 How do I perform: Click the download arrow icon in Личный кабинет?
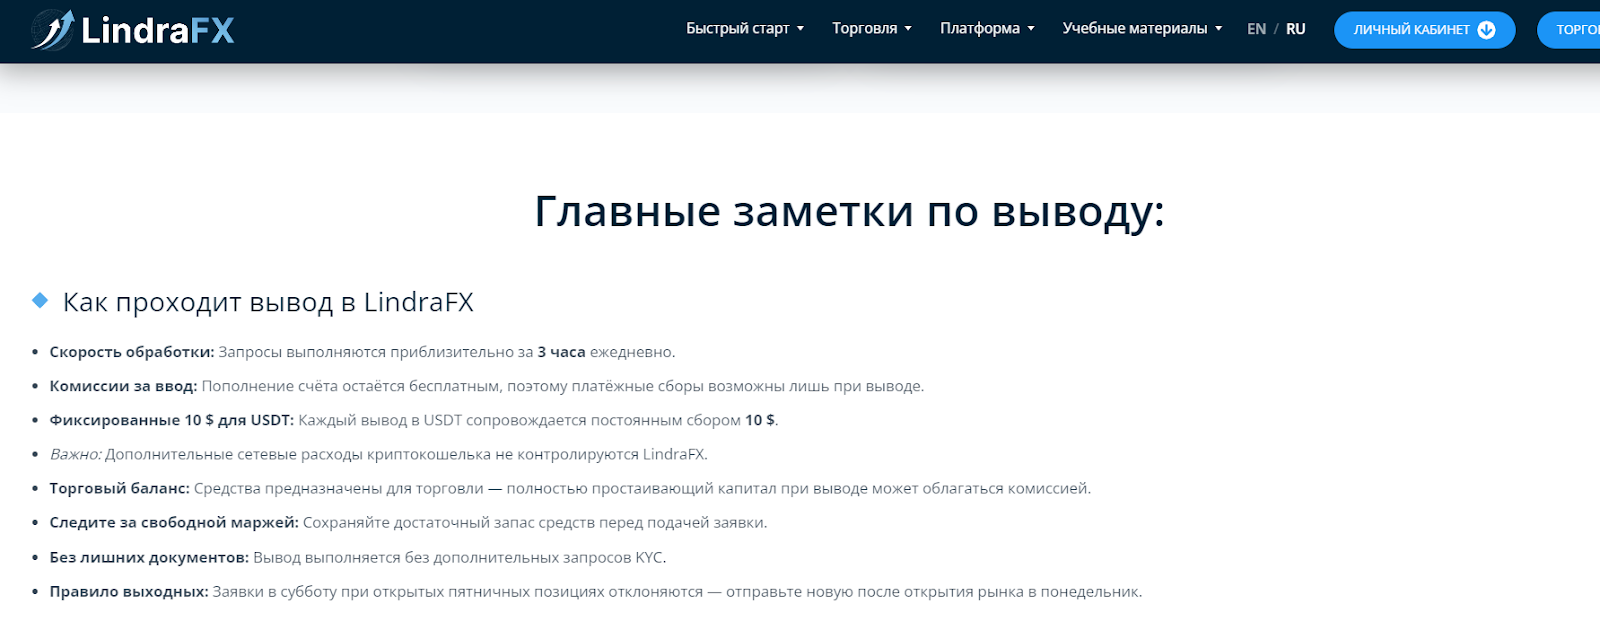(1487, 30)
